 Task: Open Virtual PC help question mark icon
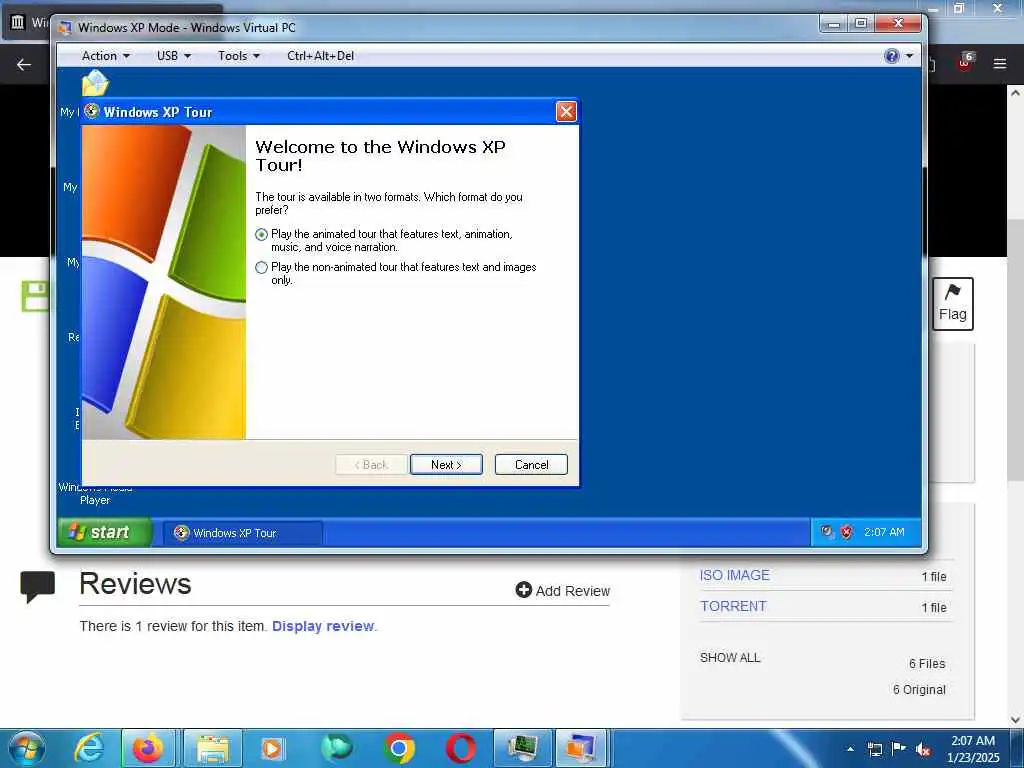891,56
